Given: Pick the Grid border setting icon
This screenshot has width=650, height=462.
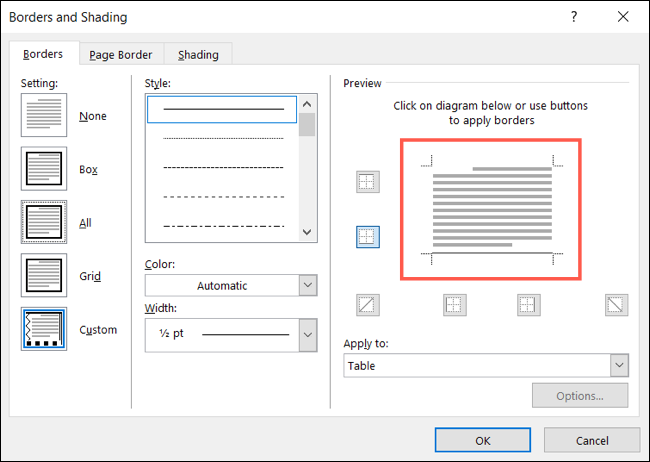Looking at the screenshot, I should click(x=44, y=276).
